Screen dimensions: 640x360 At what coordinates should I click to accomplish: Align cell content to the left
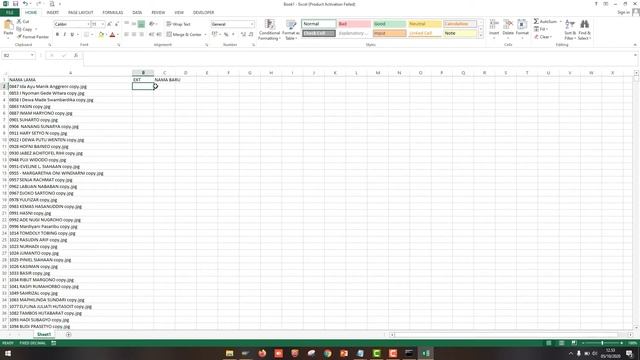127,35
